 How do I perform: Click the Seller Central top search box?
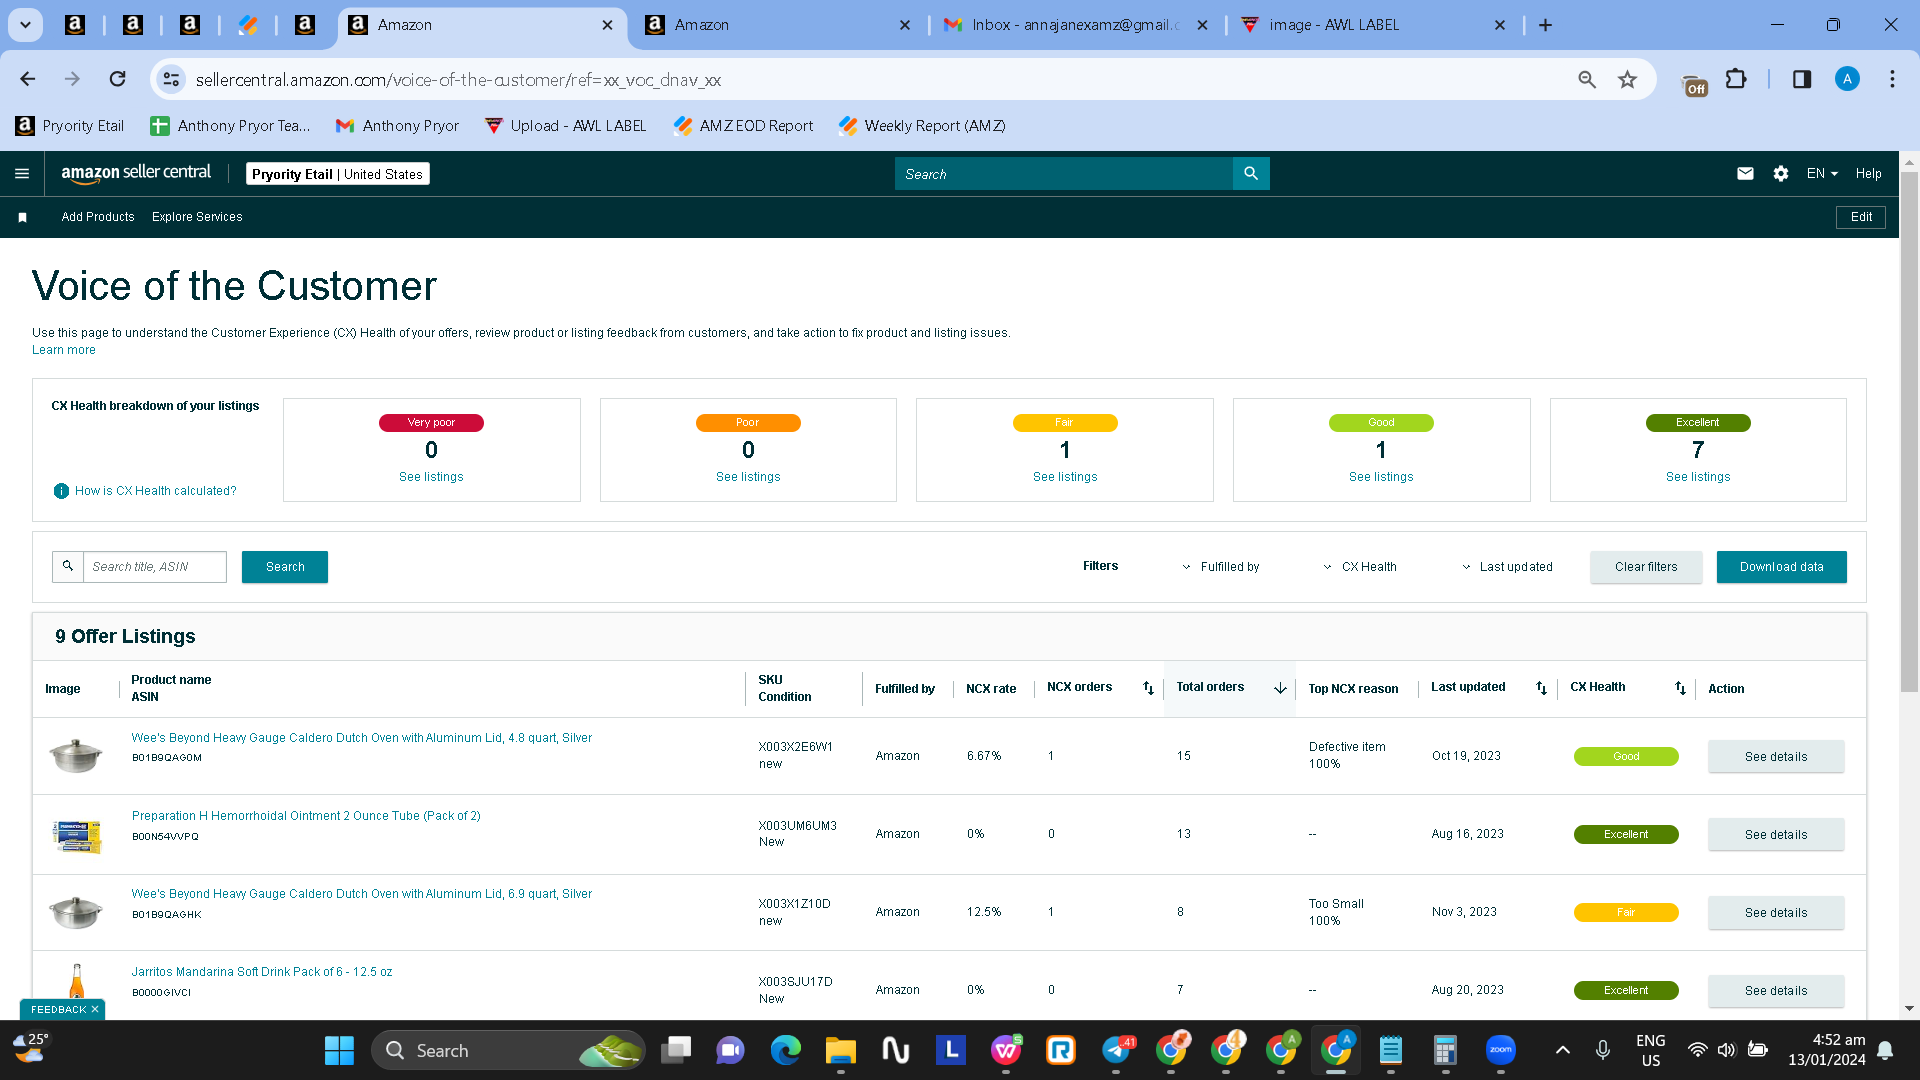(x=1064, y=174)
